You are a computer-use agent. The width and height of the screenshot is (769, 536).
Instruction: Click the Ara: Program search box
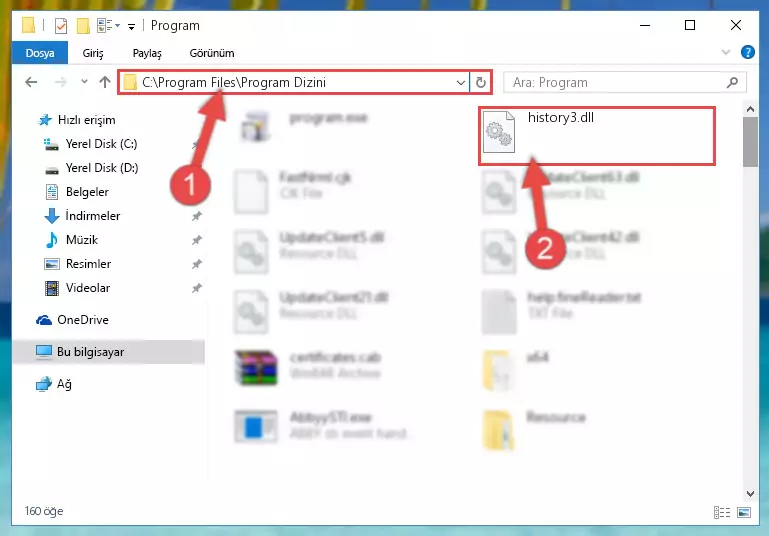click(625, 82)
